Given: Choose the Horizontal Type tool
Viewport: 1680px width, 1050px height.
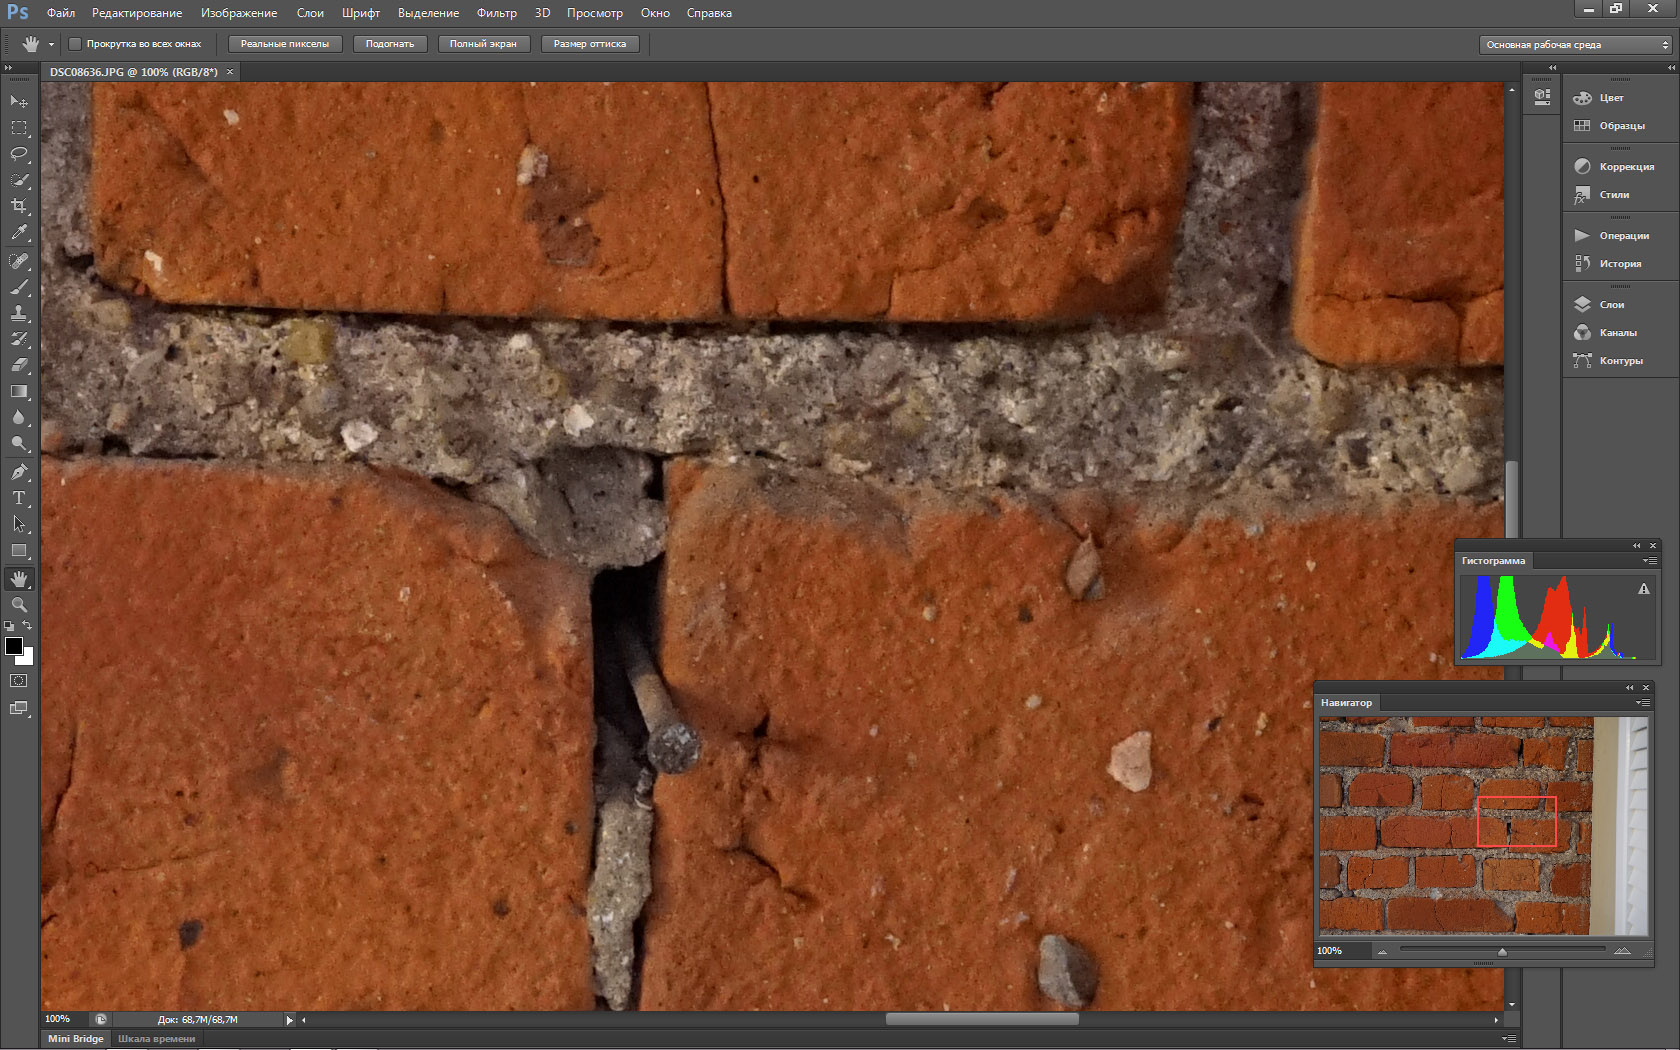Looking at the screenshot, I should (x=19, y=498).
